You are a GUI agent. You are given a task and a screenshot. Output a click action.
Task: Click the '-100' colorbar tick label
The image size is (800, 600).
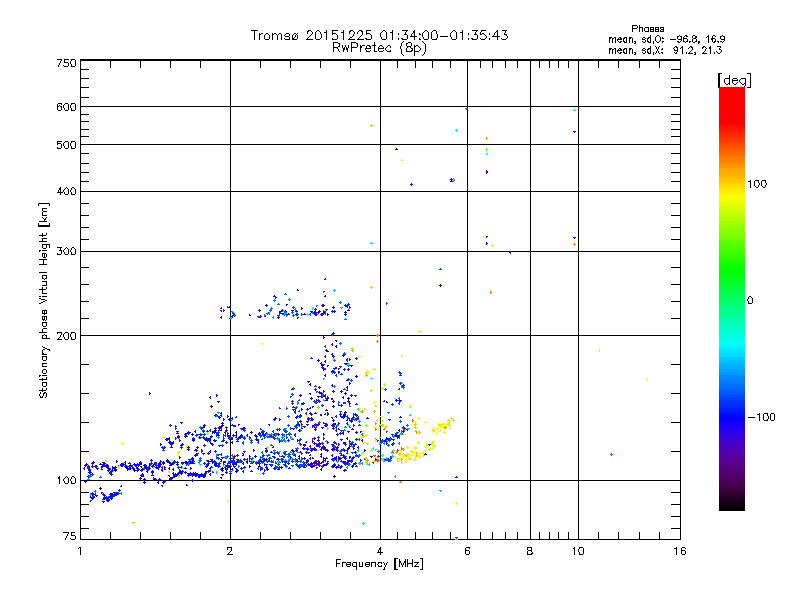pos(761,417)
